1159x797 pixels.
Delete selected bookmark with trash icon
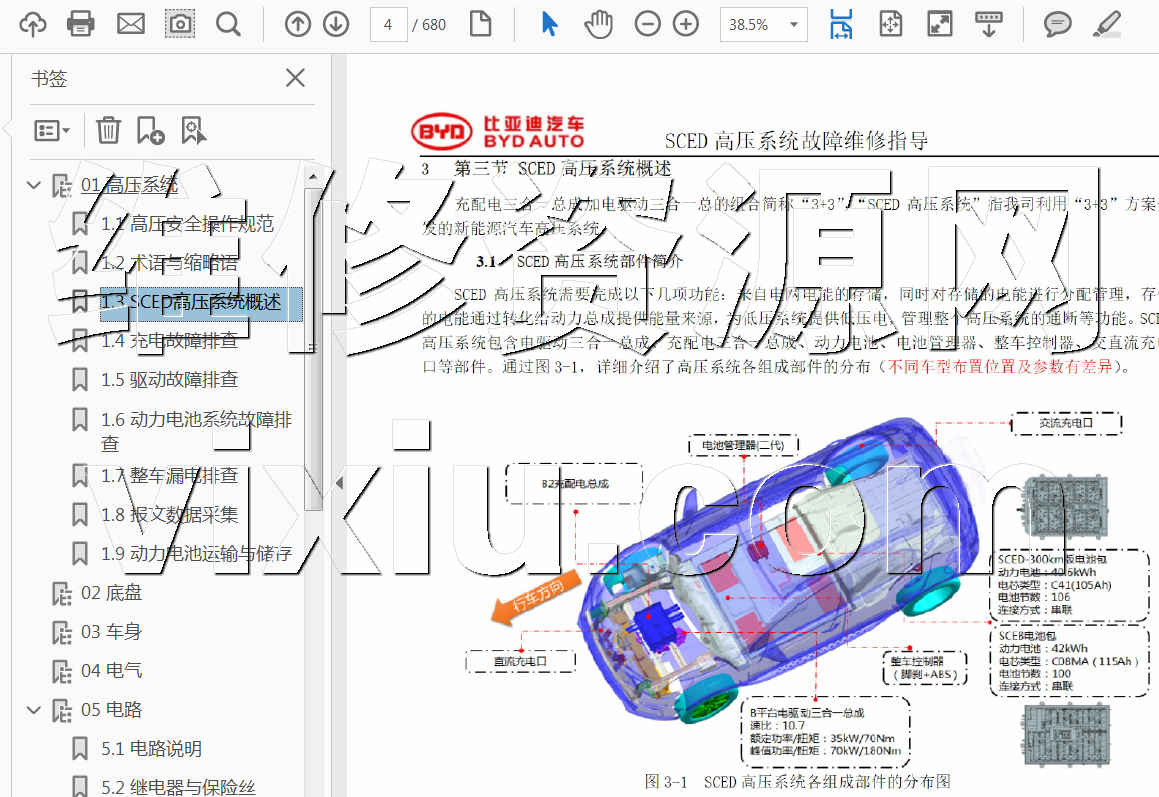(108, 129)
